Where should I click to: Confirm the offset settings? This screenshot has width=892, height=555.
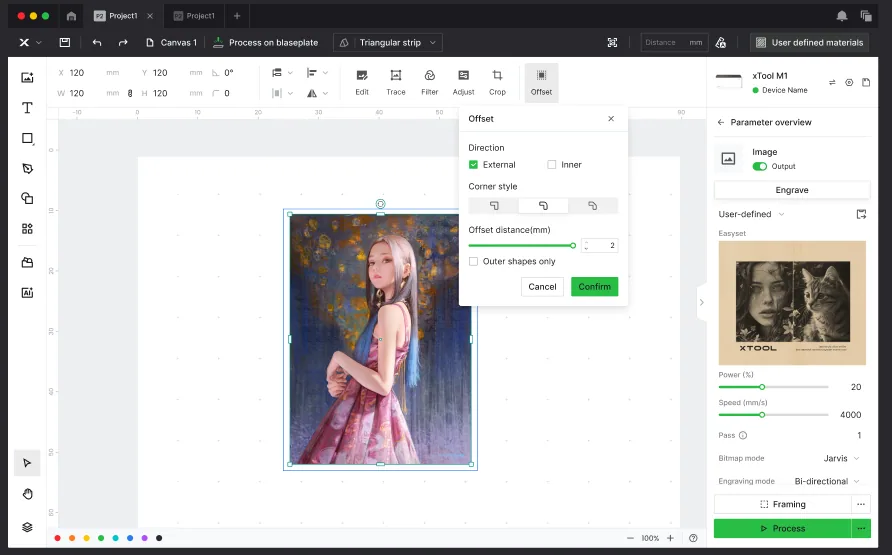click(x=594, y=287)
